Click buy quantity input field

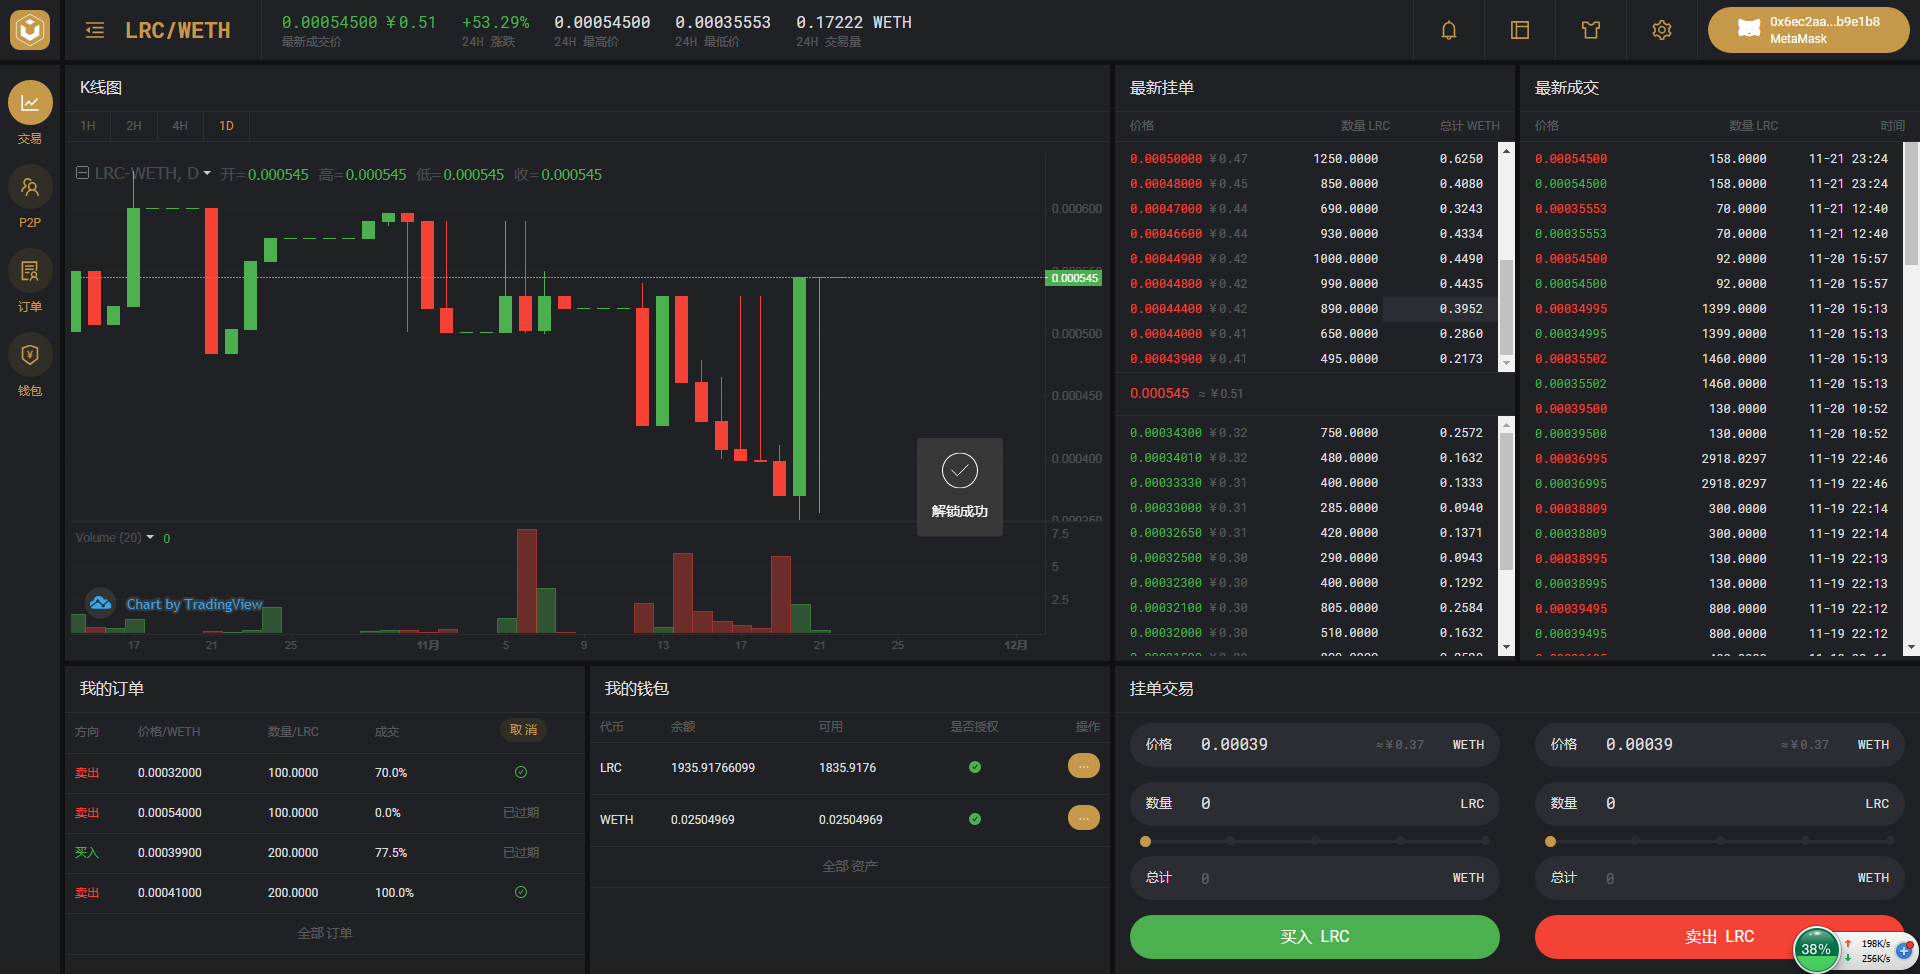point(1314,804)
